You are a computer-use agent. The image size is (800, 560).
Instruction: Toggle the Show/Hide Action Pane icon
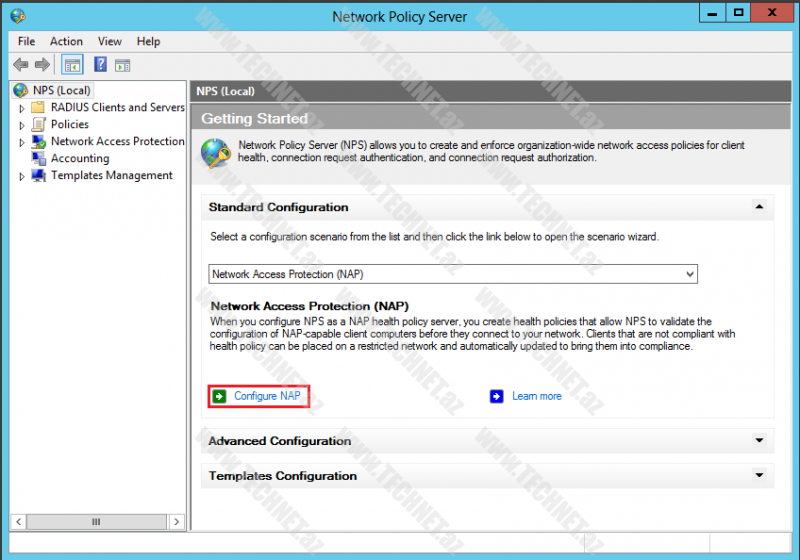(122, 65)
